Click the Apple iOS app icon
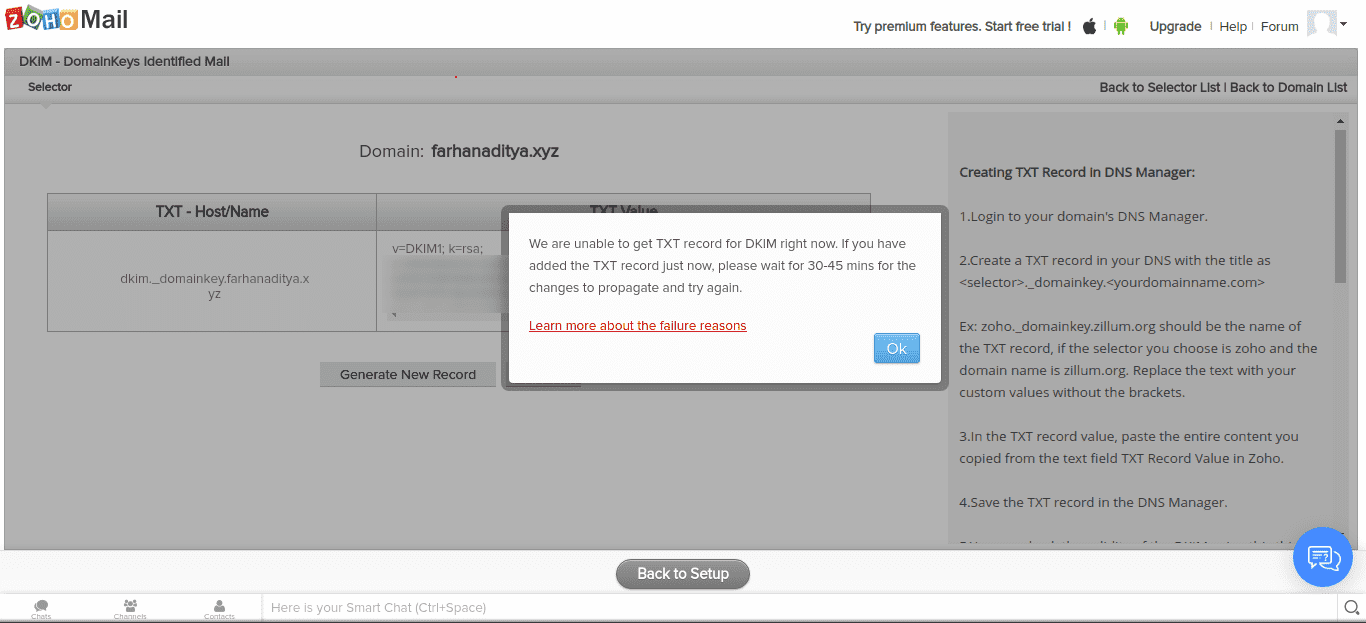Viewport: 1366px width, 623px height. pyautogui.click(x=1088, y=26)
